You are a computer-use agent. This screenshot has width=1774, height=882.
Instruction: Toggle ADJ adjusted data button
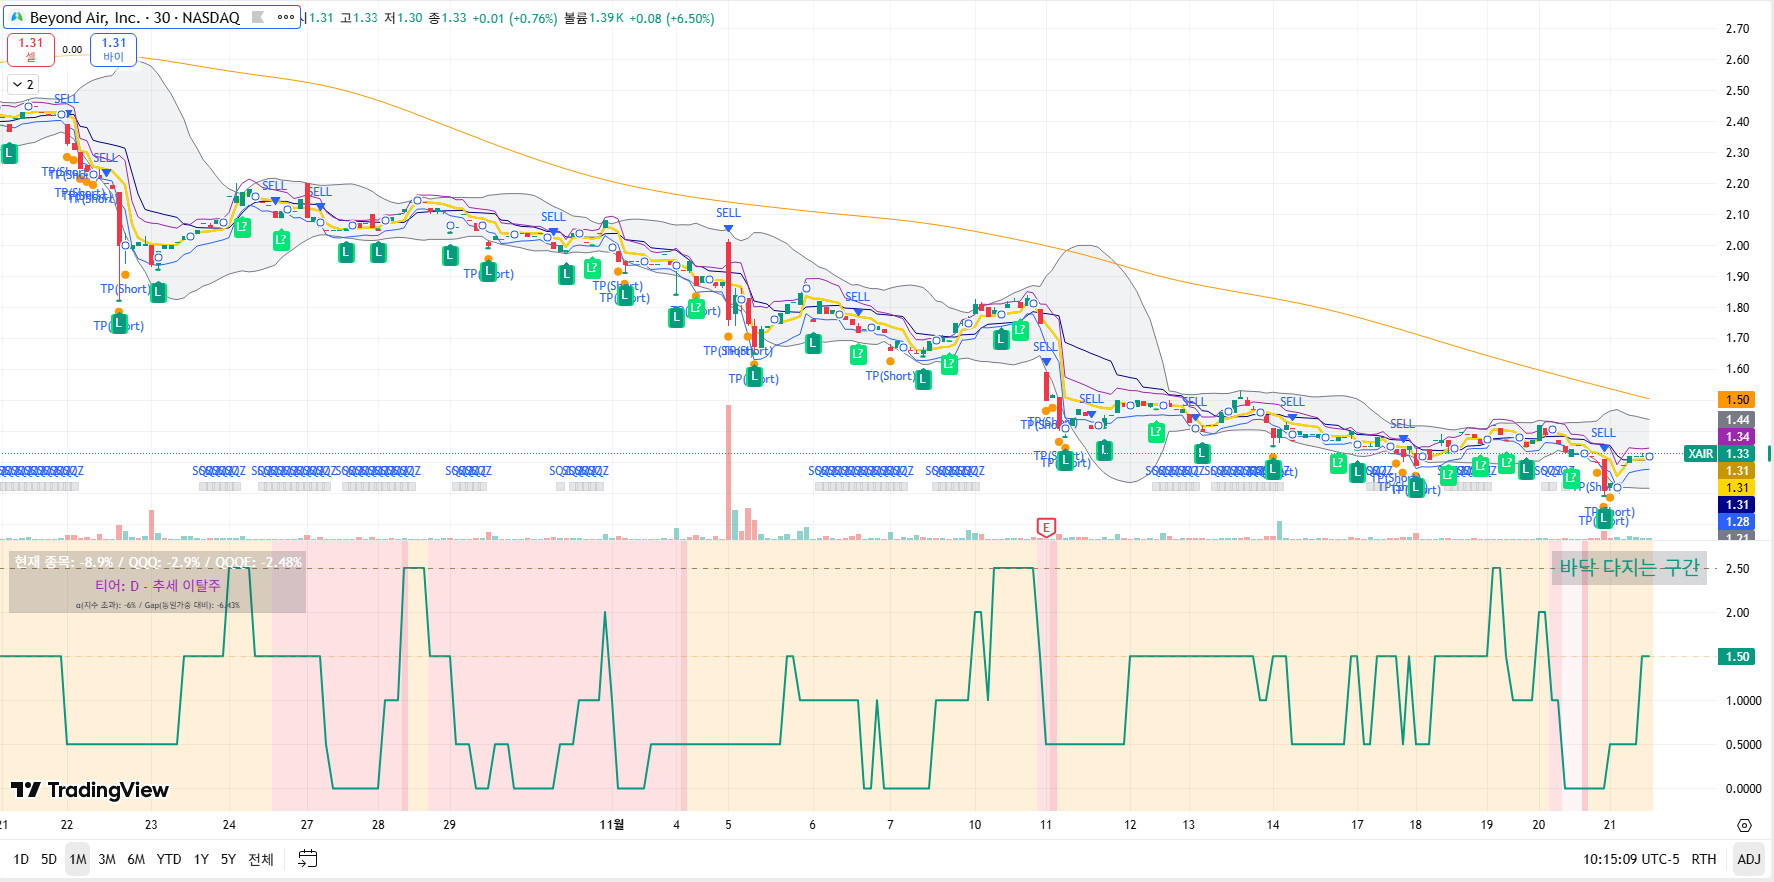tap(1748, 859)
